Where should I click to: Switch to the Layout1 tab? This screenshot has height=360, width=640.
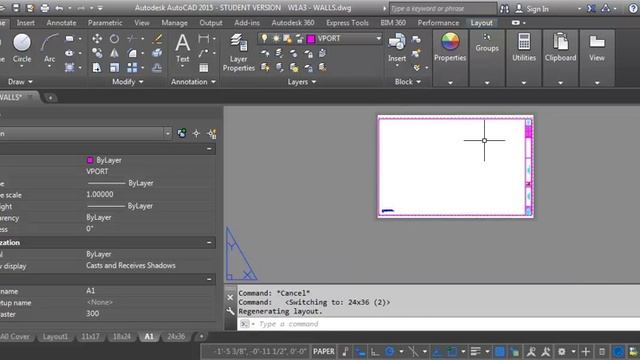coord(55,336)
